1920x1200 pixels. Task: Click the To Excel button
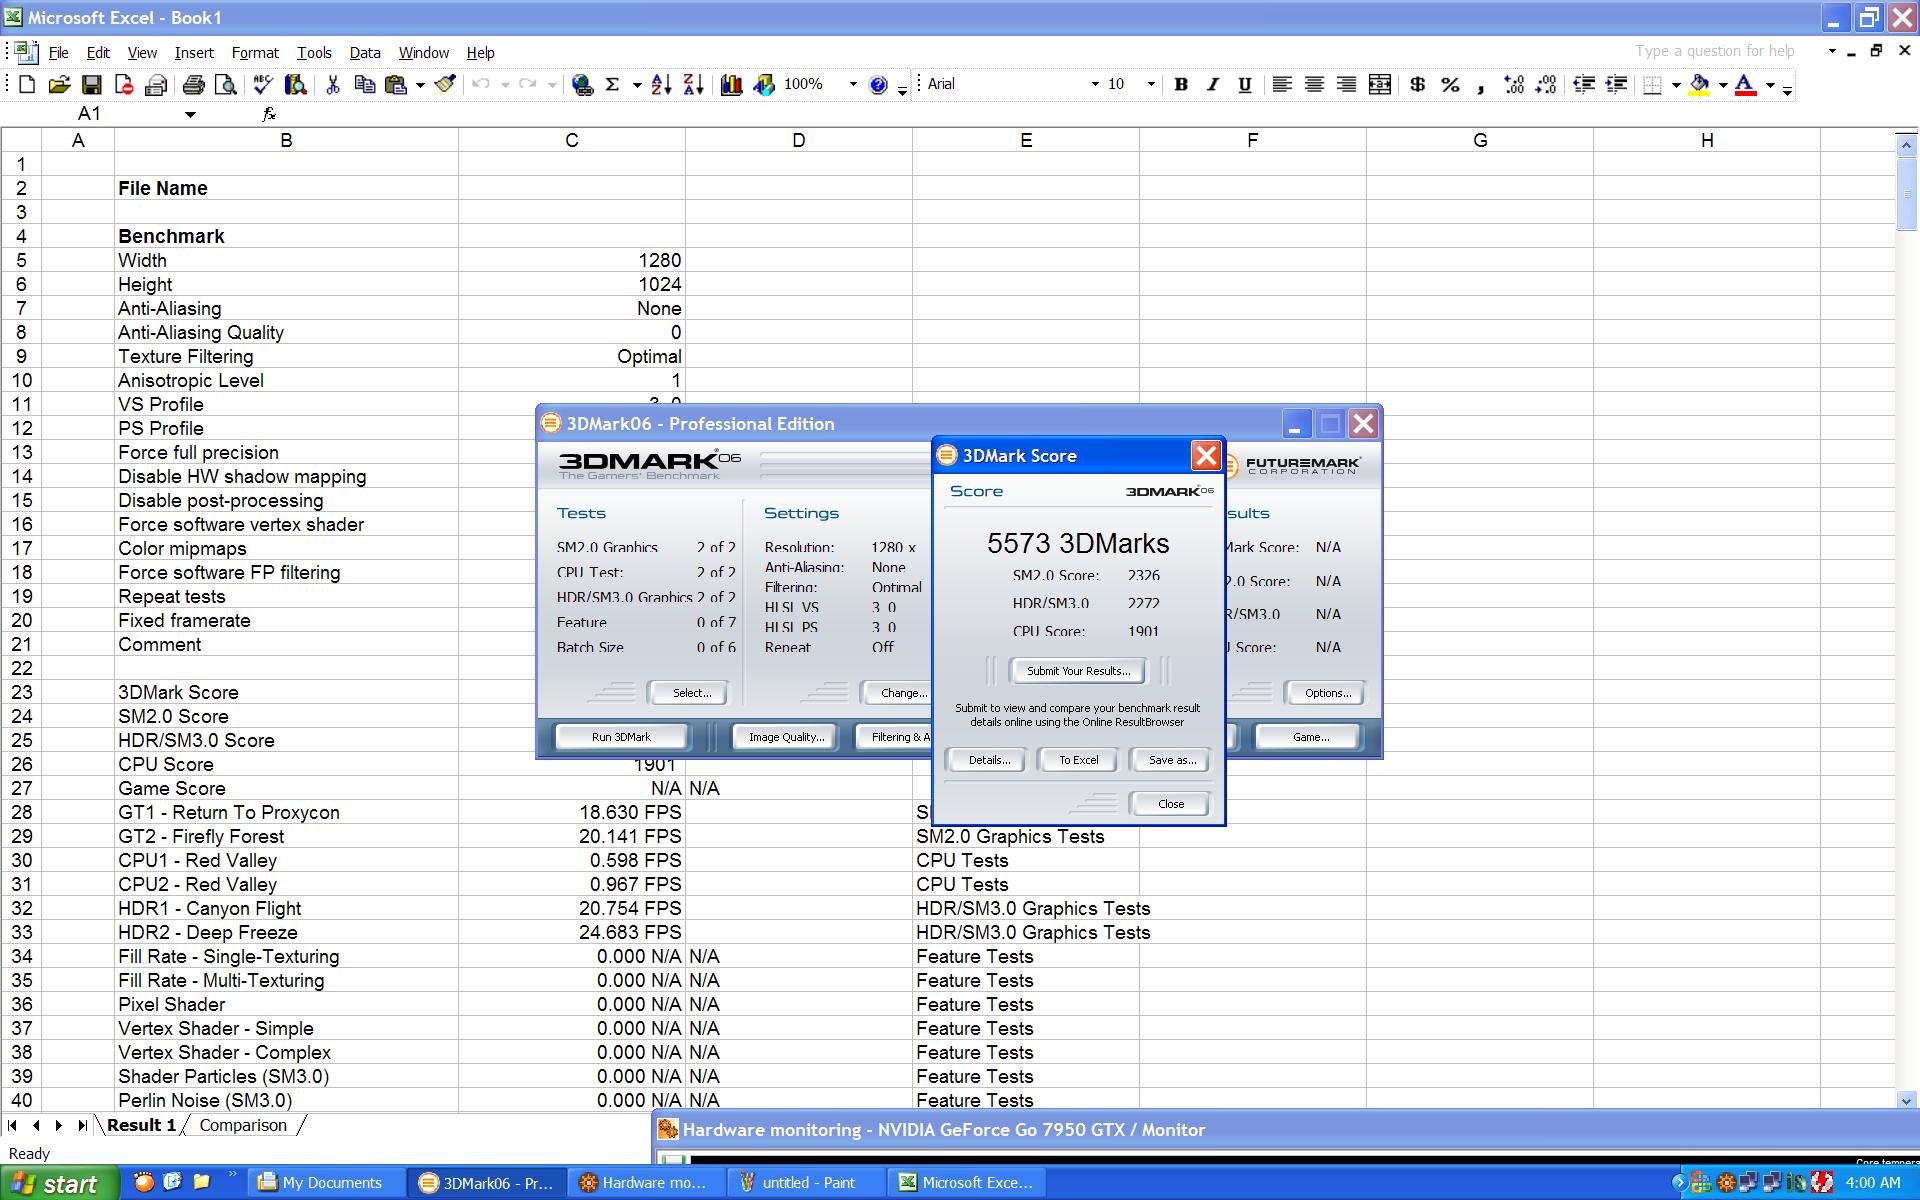pyautogui.click(x=1079, y=760)
